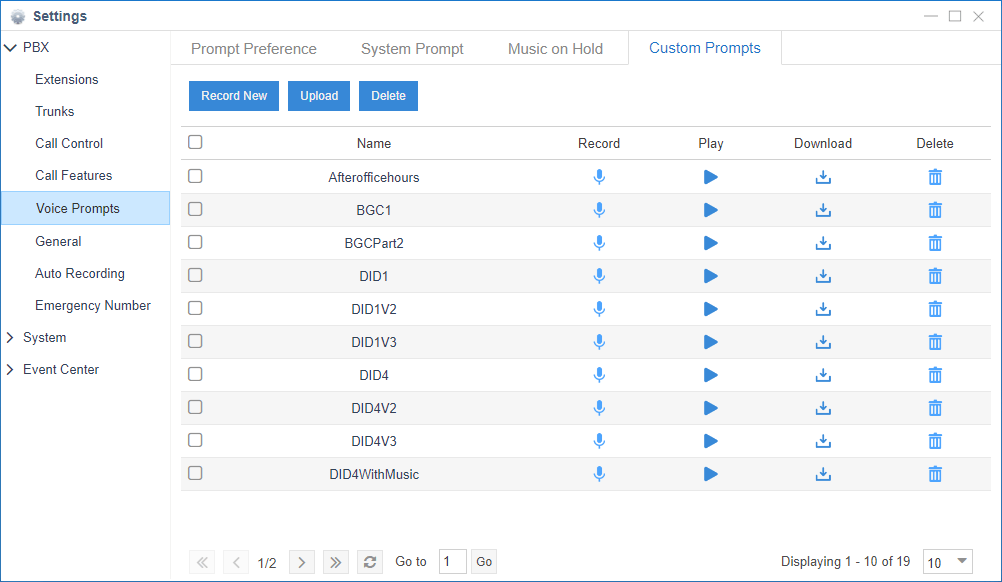The width and height of the screenshot is (1002, 582).
Task: Expand the System tree section
Action: tap(10, 337)
